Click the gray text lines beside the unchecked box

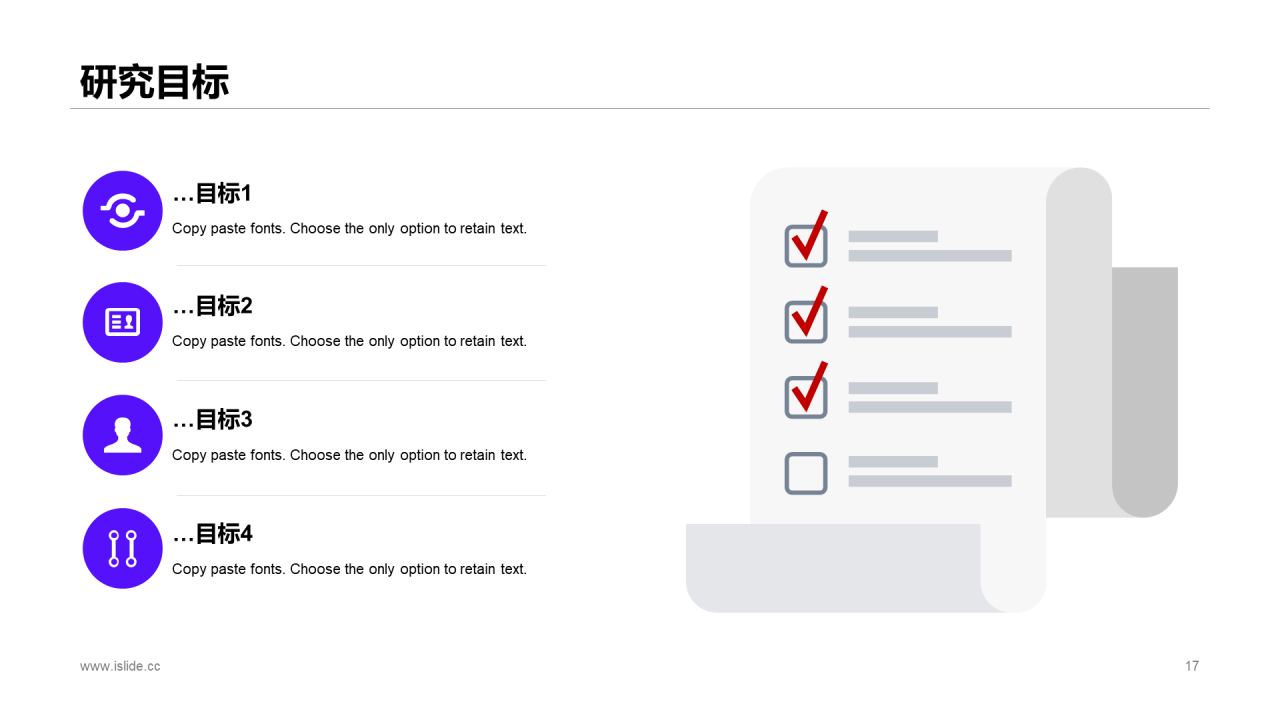930,471
